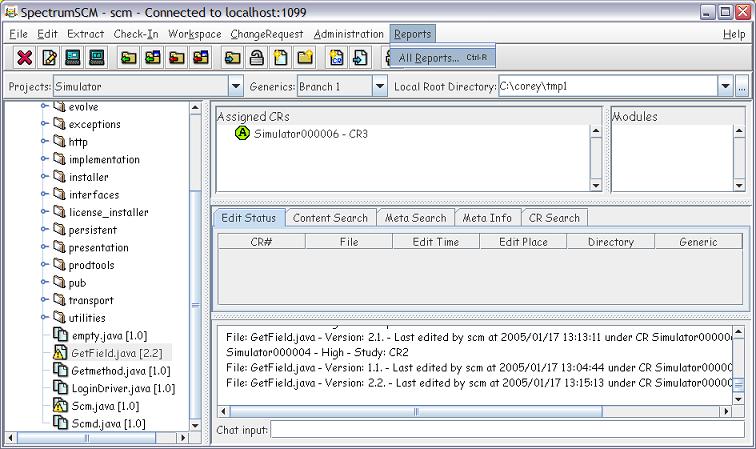
Task: Click the new file sparkle toolbar icon
Action: [x=281, y=58]
